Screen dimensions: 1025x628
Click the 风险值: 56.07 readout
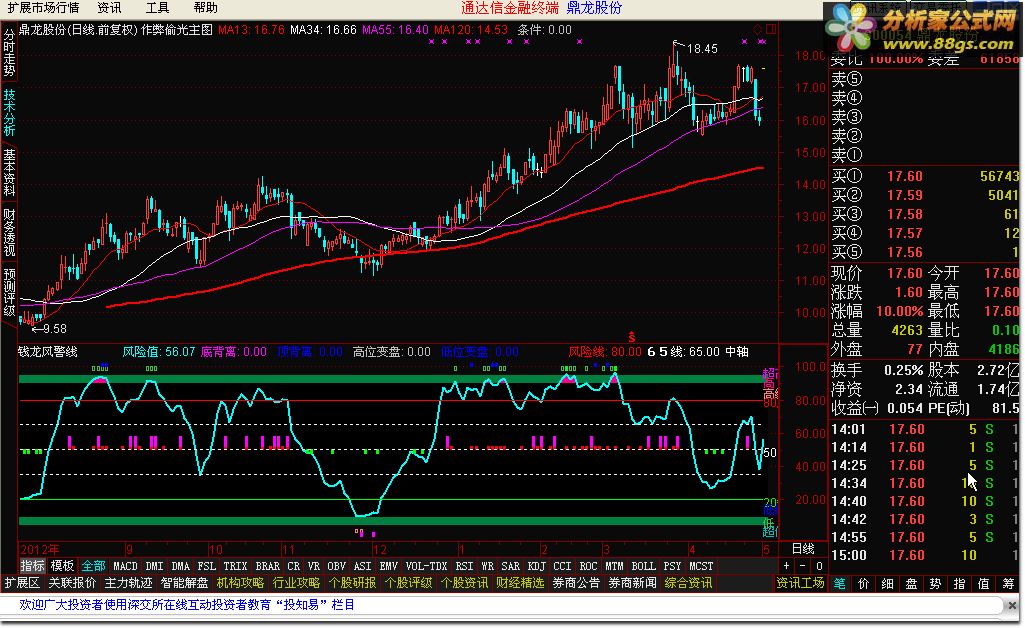[159, 352]
